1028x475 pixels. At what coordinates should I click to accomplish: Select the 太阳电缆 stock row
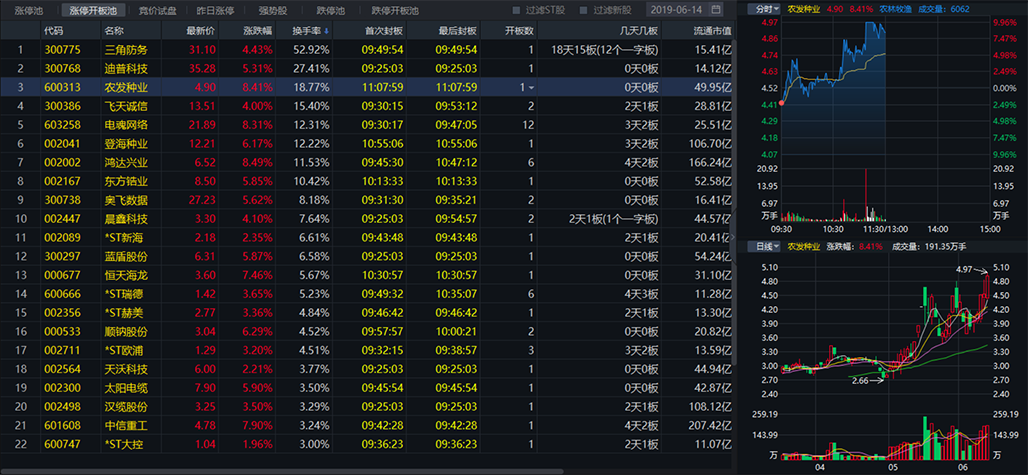tap(366, 388)
